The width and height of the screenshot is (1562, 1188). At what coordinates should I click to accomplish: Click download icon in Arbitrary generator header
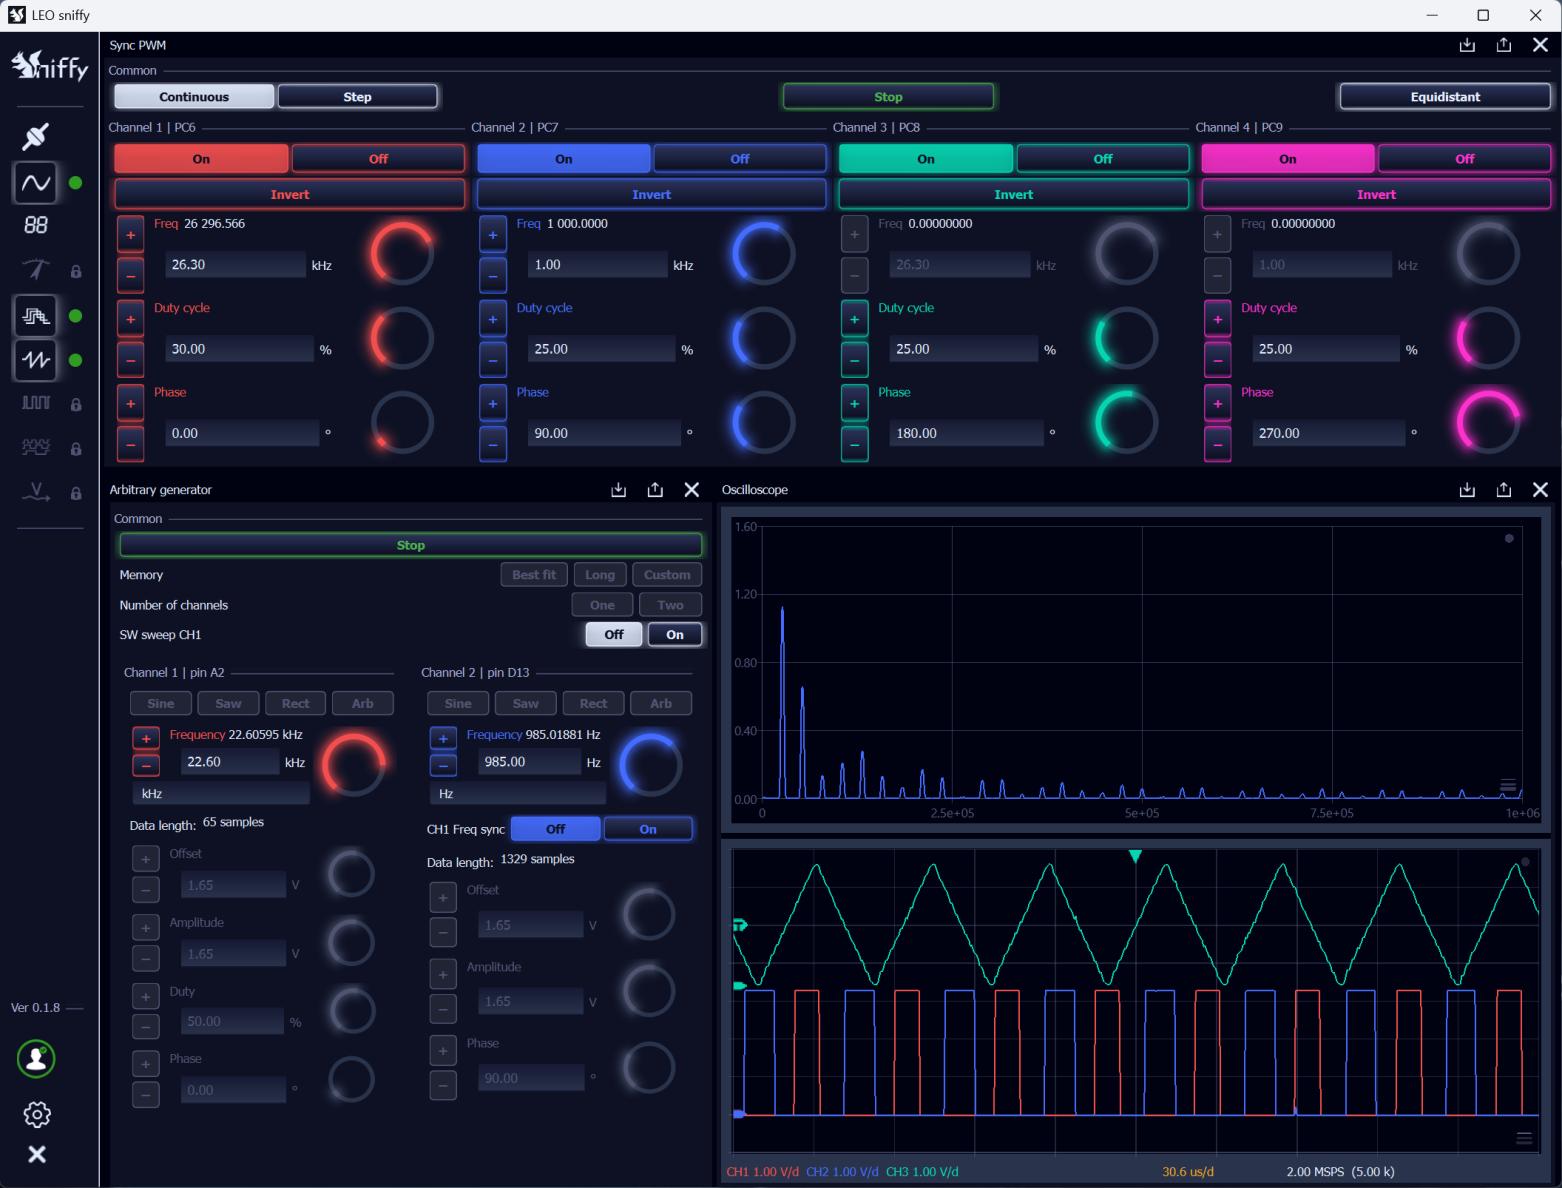[x=618, y=490]
